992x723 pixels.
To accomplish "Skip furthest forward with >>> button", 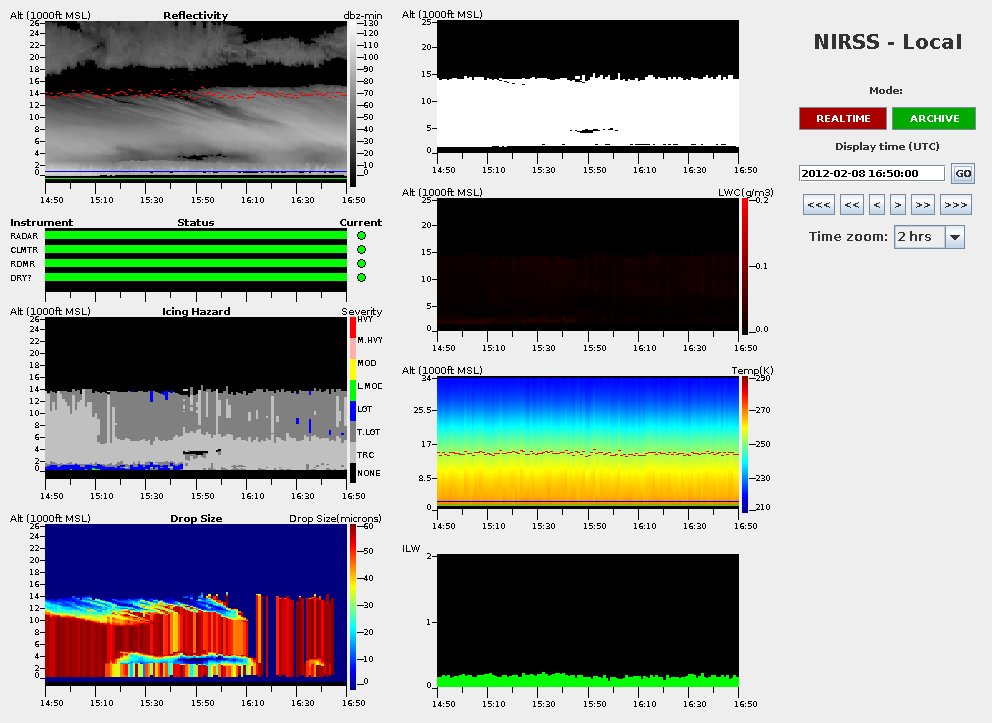I will (x=955, y=205).
